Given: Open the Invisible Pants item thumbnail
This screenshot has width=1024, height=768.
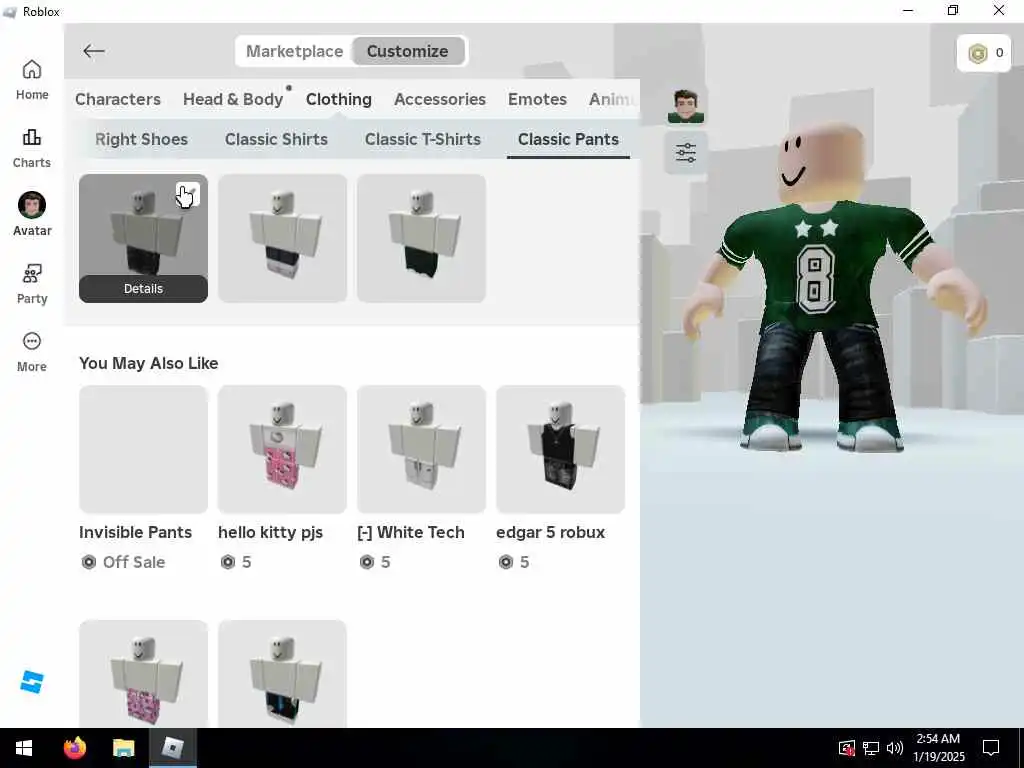Looking at the screenshot, I should coord(143,449).
